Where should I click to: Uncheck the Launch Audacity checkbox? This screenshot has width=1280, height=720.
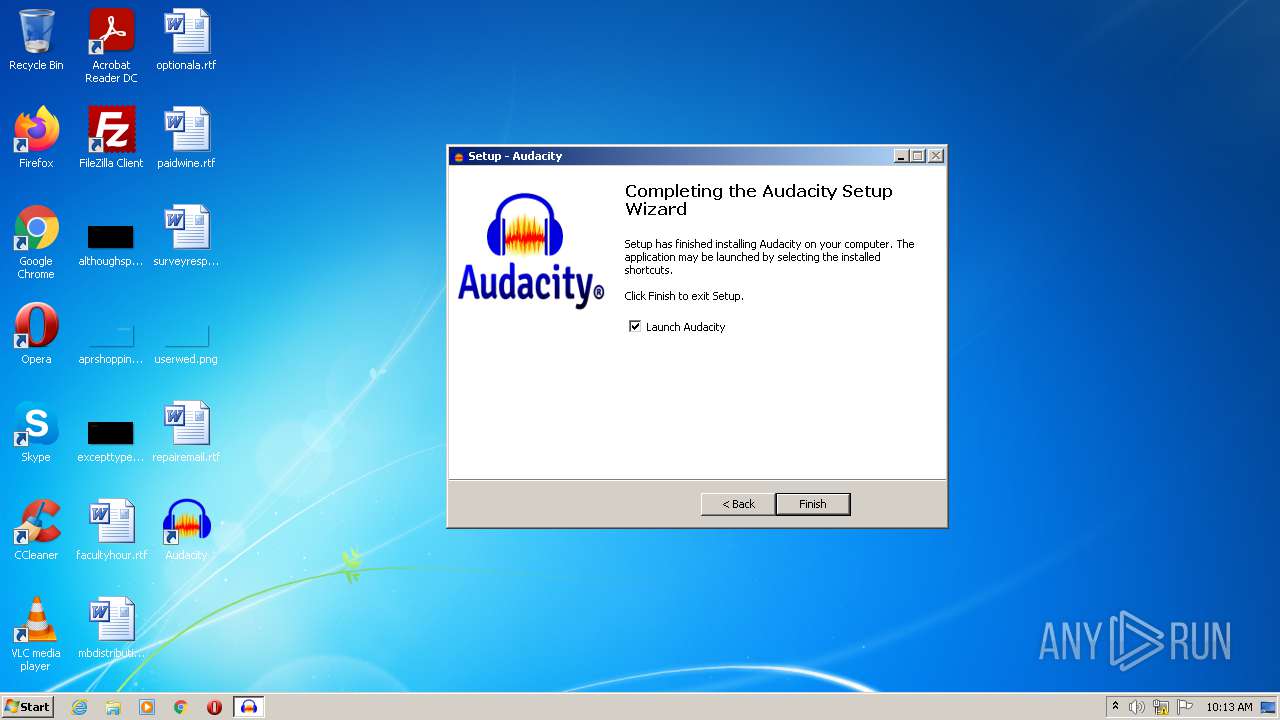[634, 327]
